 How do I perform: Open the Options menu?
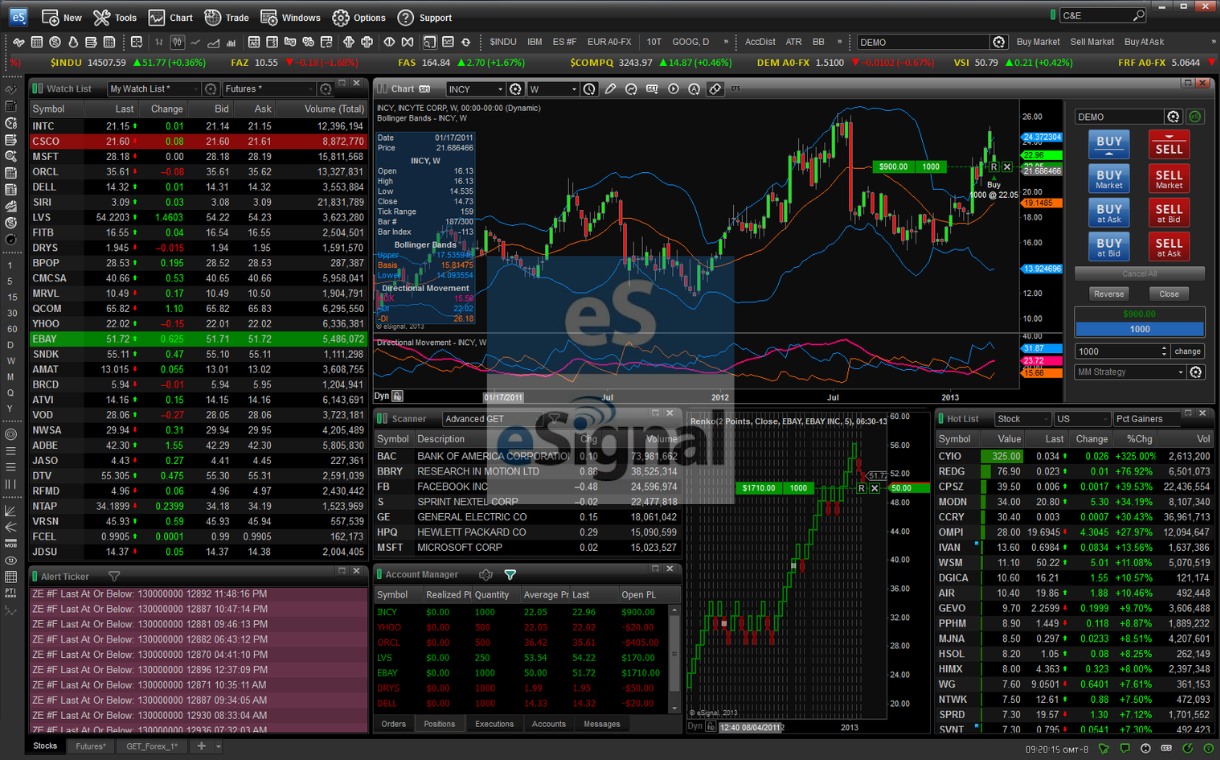[x=358, y=18]
